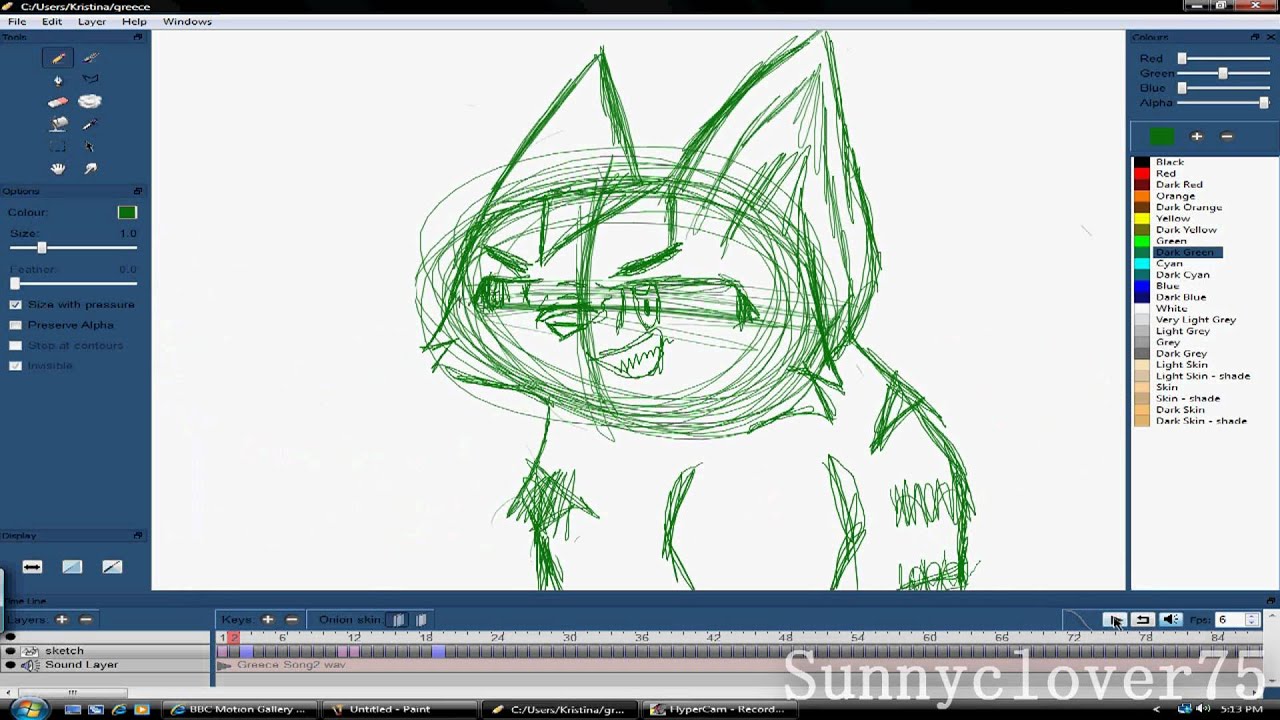The width and height of the screenshot is (1280, 720).
Task: Click the horizontal flip display button
Action: [x=32, y=567]
